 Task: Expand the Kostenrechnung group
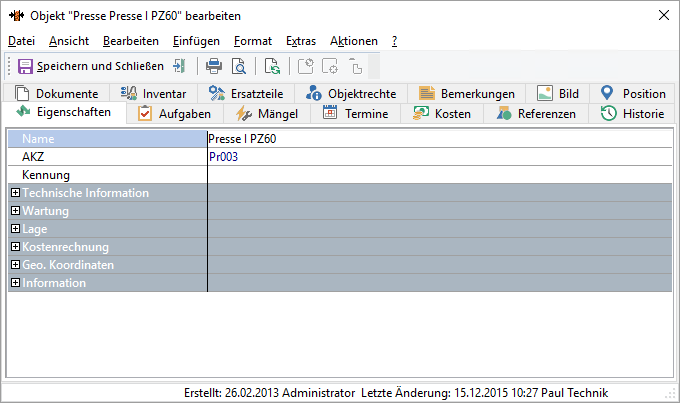(x=16, y=246)
